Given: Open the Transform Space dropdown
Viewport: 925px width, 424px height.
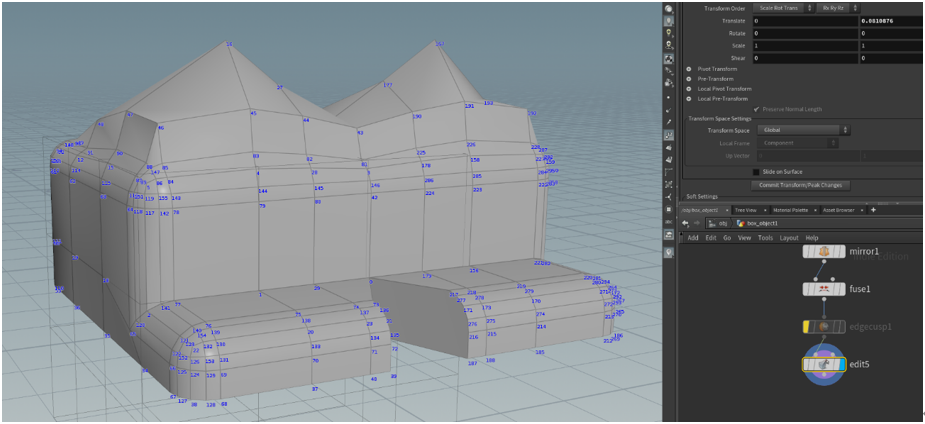Looking at the screenshot, I should [805, 130].
